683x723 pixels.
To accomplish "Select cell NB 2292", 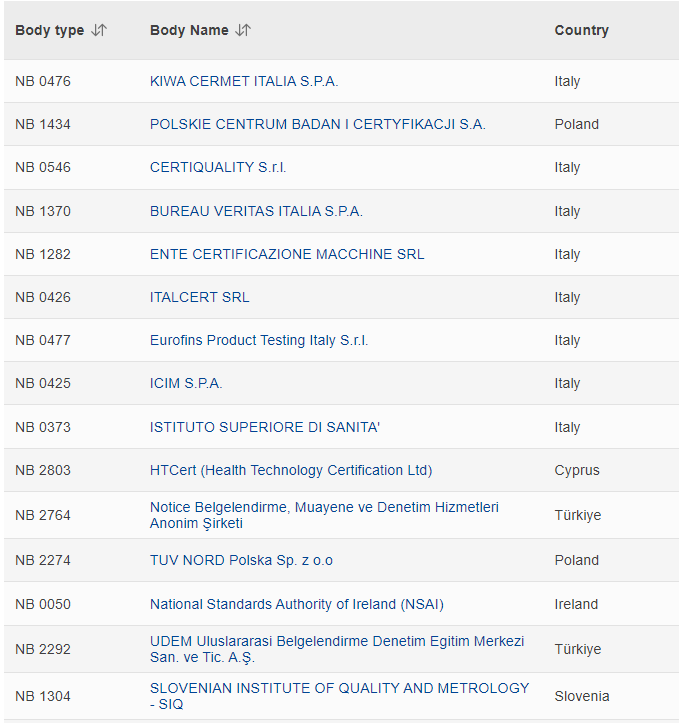I will pos(43,649).
